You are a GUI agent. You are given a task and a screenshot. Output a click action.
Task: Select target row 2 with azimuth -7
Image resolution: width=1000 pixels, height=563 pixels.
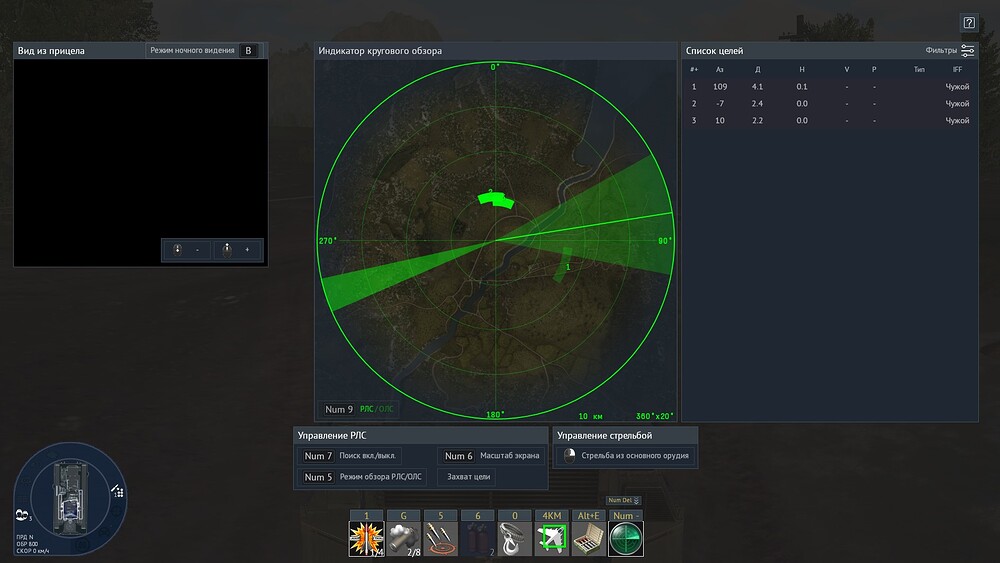pyautogui.click(x=830, y=103)
